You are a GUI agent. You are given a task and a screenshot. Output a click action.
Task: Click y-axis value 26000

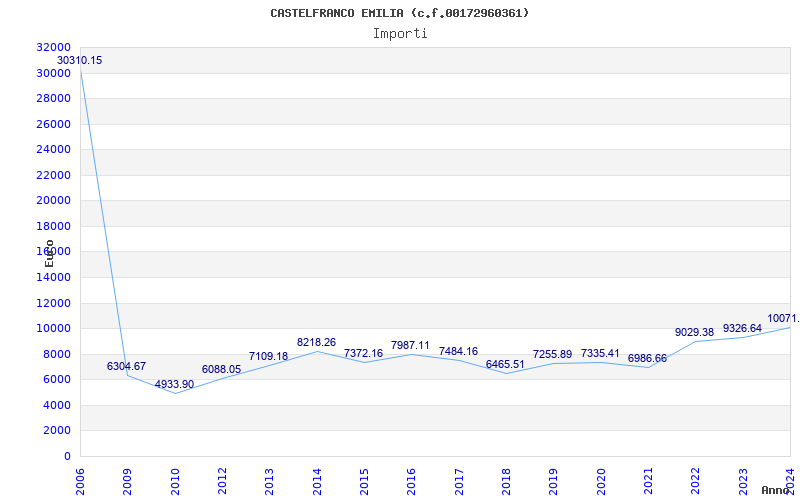tap(54, 124)
